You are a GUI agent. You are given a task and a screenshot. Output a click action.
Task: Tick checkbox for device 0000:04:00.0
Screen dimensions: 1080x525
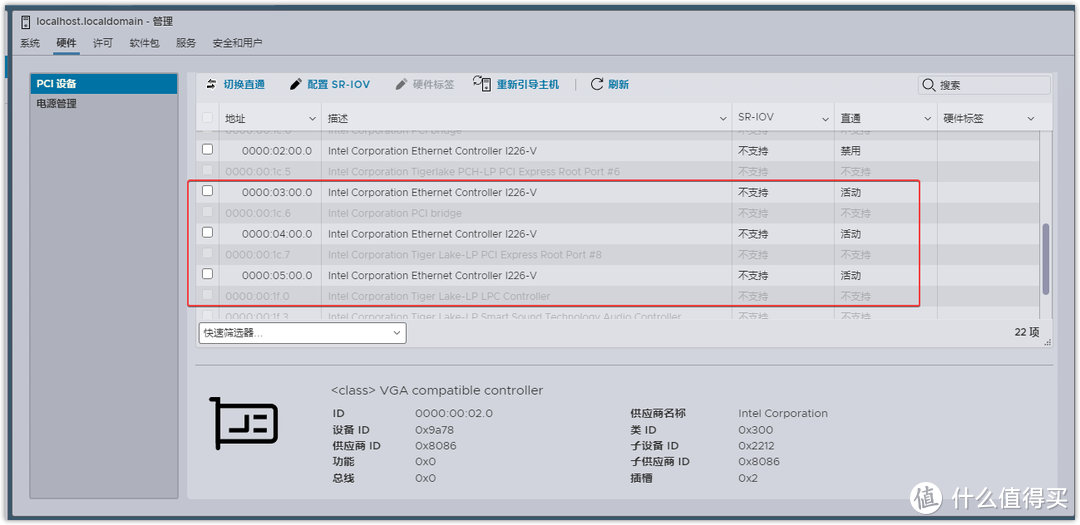point(207,232)
